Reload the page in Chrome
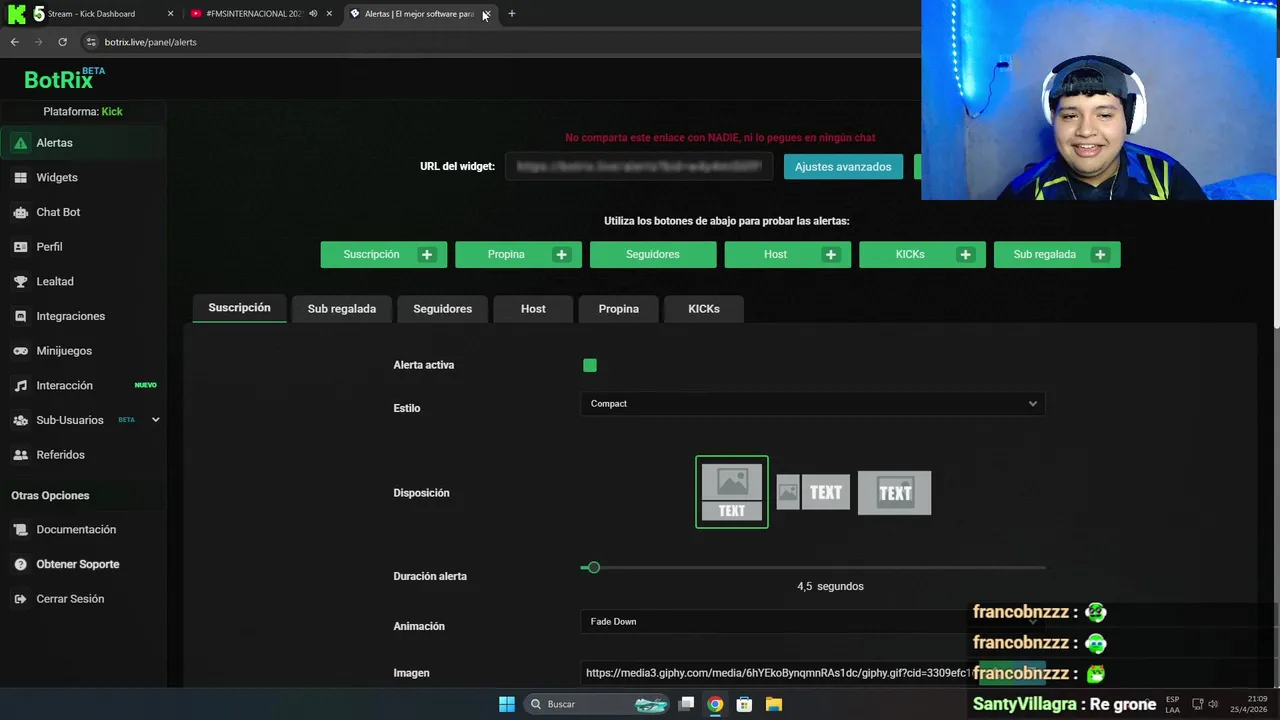This screenshot has height=720, width=1280. pyautogui.click(x=62, y=42)
